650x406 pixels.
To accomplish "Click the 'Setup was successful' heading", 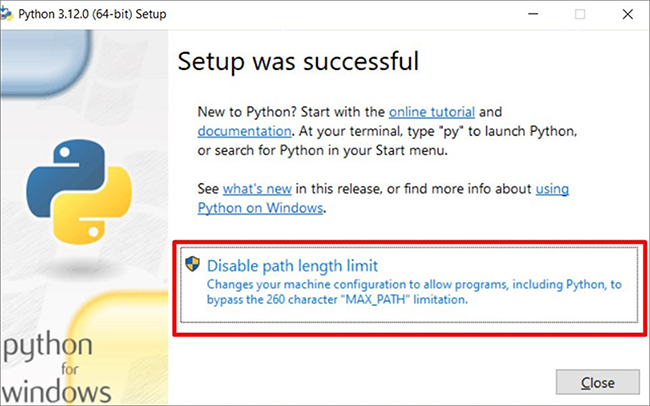I will click(298, 61).
